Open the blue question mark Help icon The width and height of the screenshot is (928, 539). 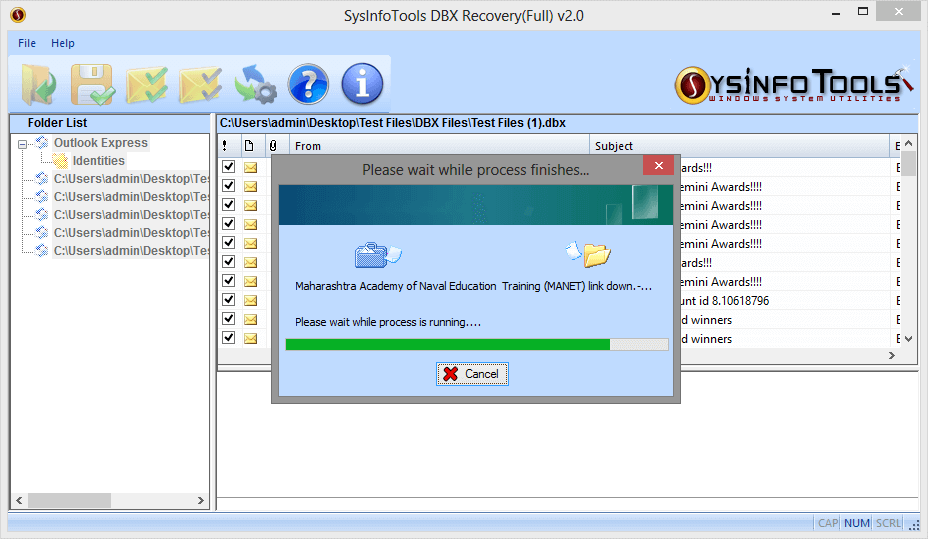point(308,85)
